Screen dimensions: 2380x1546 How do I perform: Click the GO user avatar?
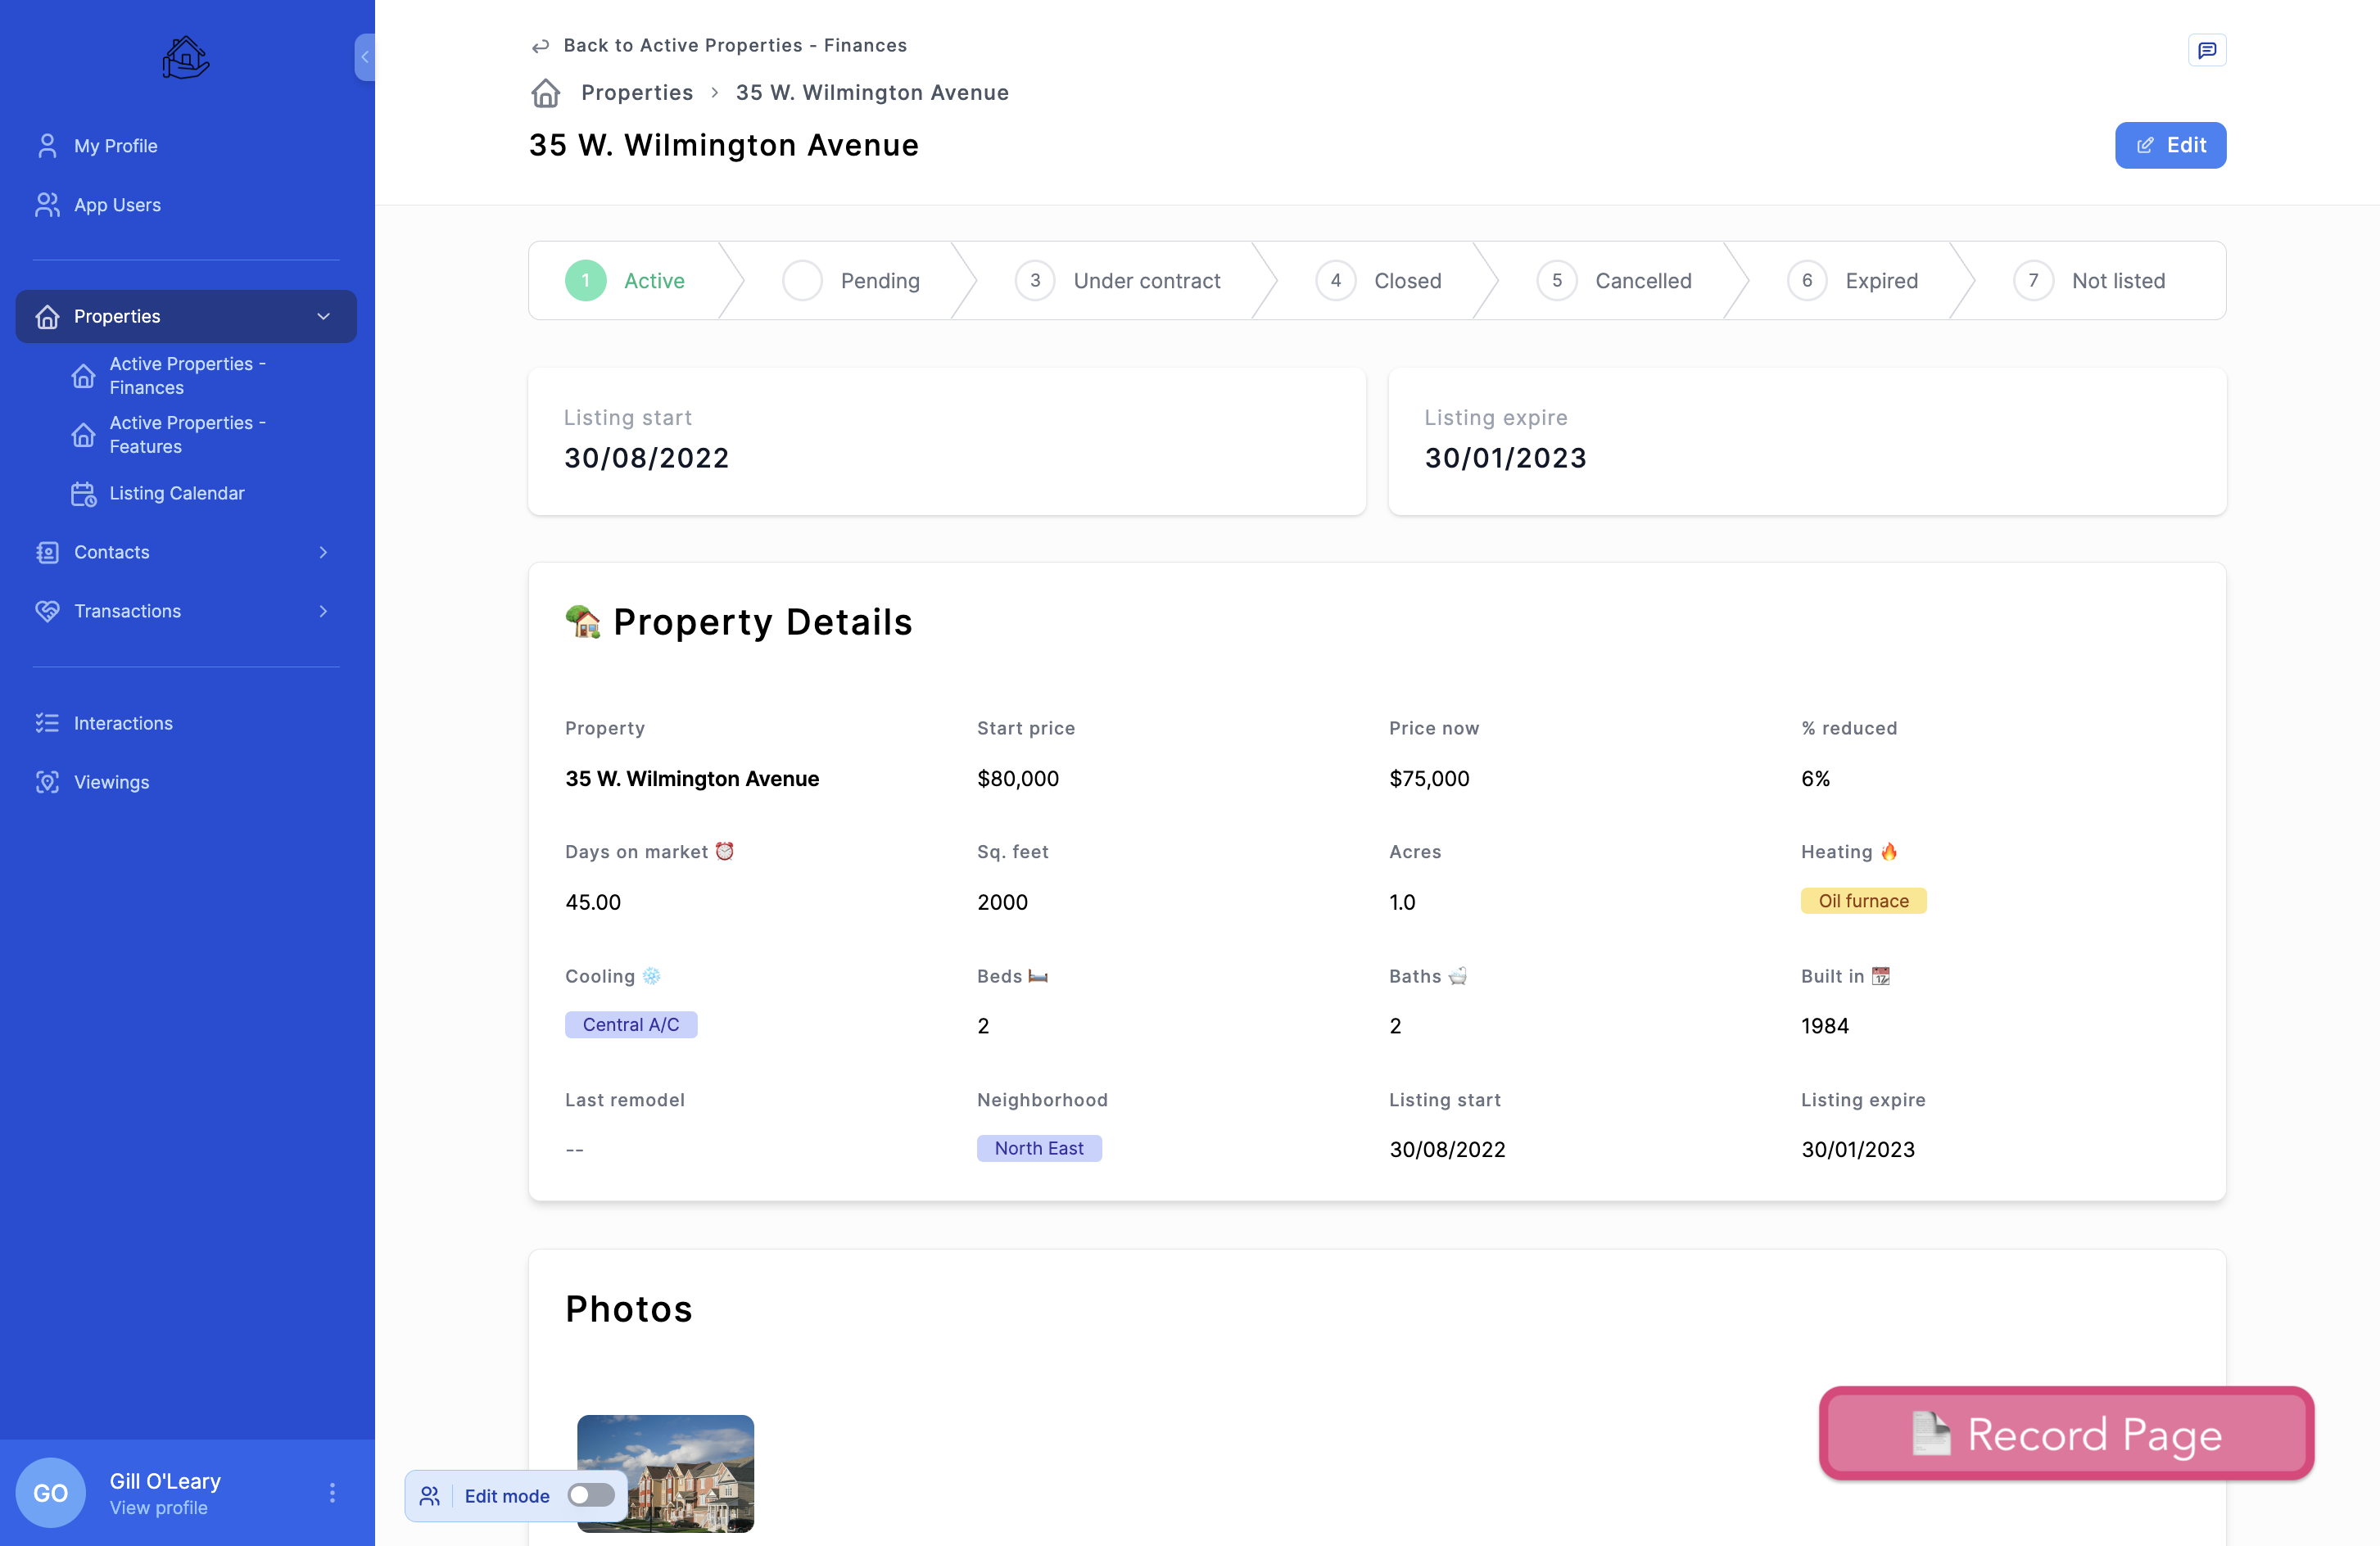[50, 1492]
